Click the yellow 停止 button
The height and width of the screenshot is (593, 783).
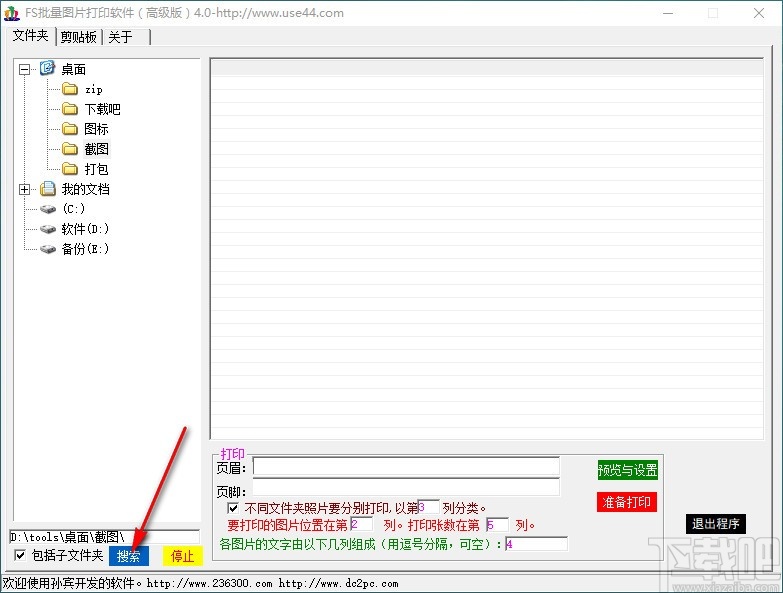point(182,556)
